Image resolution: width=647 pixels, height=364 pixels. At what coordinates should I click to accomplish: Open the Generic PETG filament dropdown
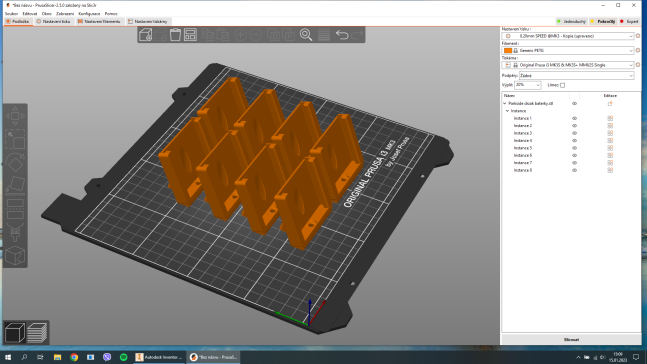click(568, 50)
